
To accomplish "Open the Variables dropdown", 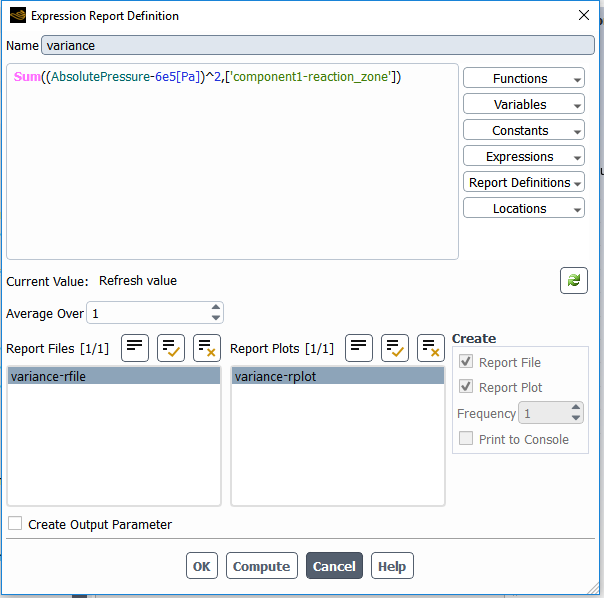I will tap(524, 104).
